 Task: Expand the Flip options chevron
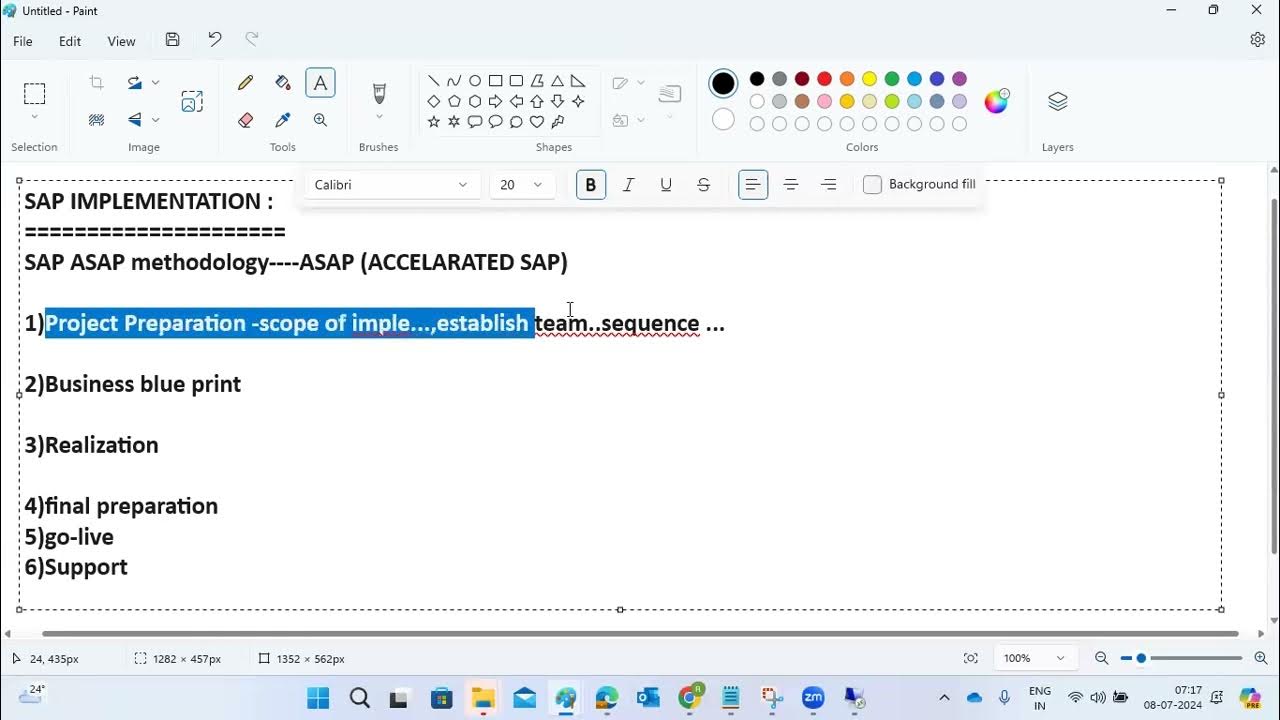[156, 120]
